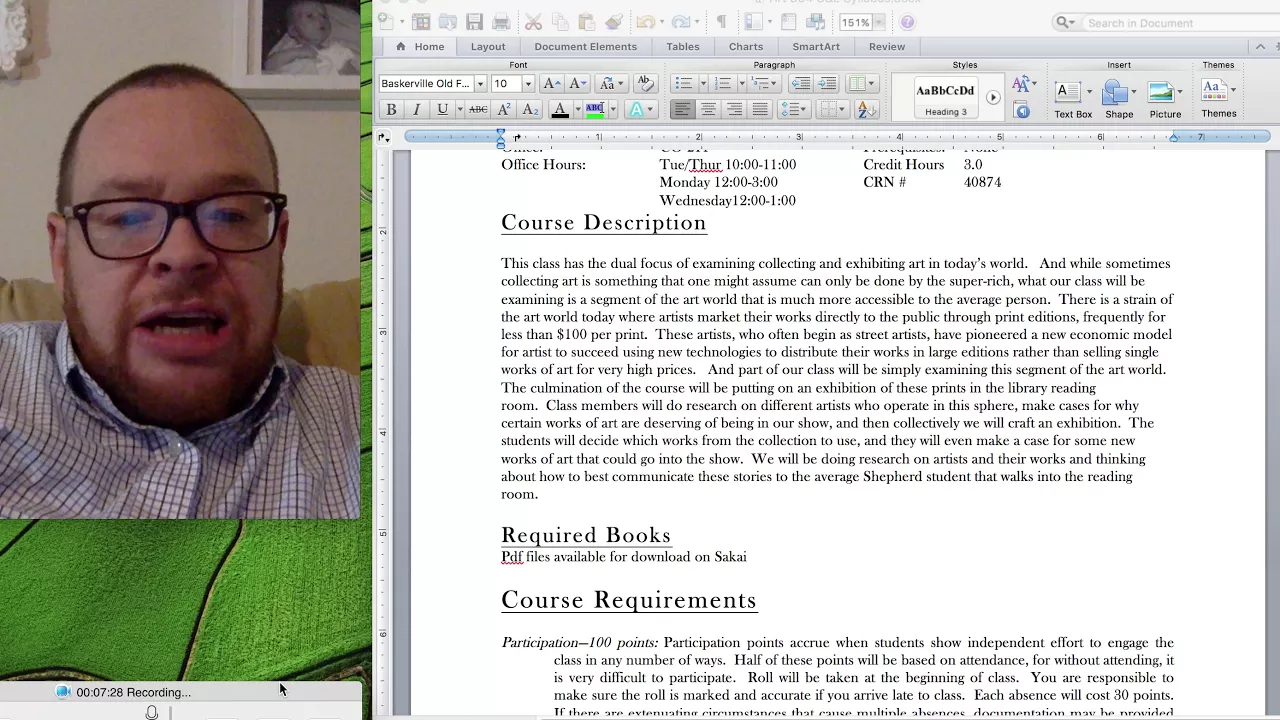
Task: Show next styles with arrow button
Action: tap(992, 98)
